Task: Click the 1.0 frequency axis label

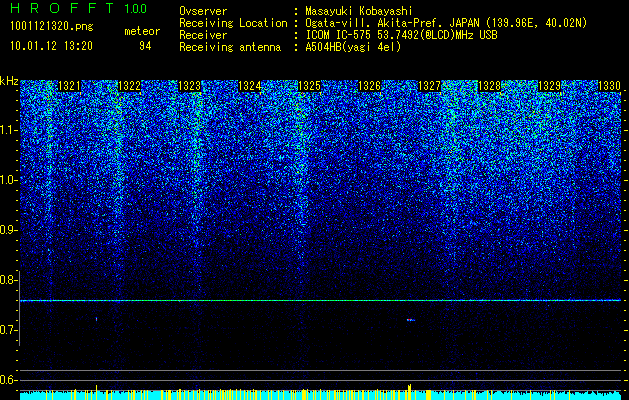Action: pyautogui.click(x=8, y=180)
